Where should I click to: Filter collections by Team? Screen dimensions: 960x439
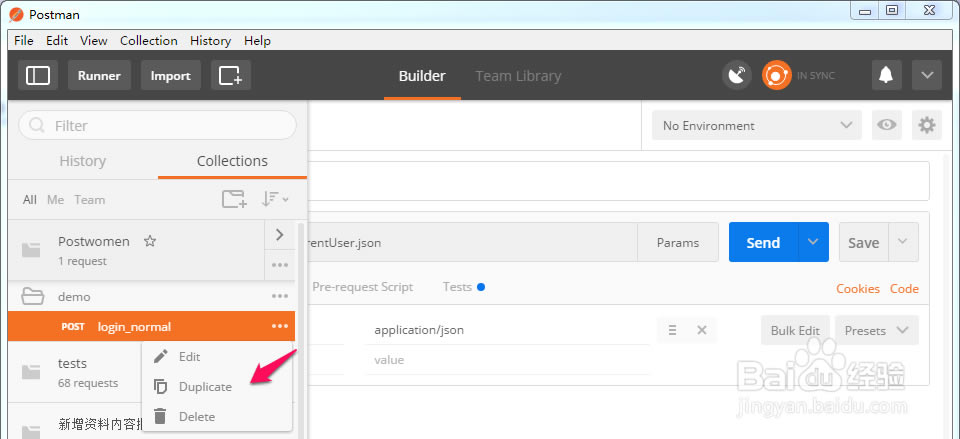[89, 200]
